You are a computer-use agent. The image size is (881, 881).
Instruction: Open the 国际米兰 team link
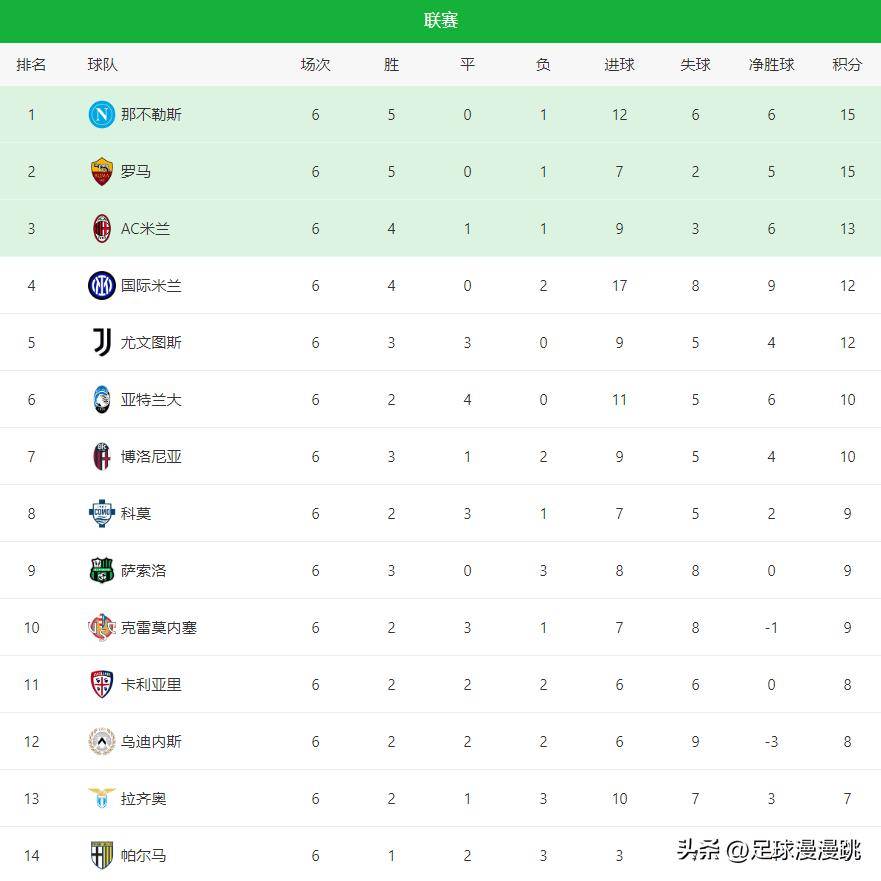151,285
